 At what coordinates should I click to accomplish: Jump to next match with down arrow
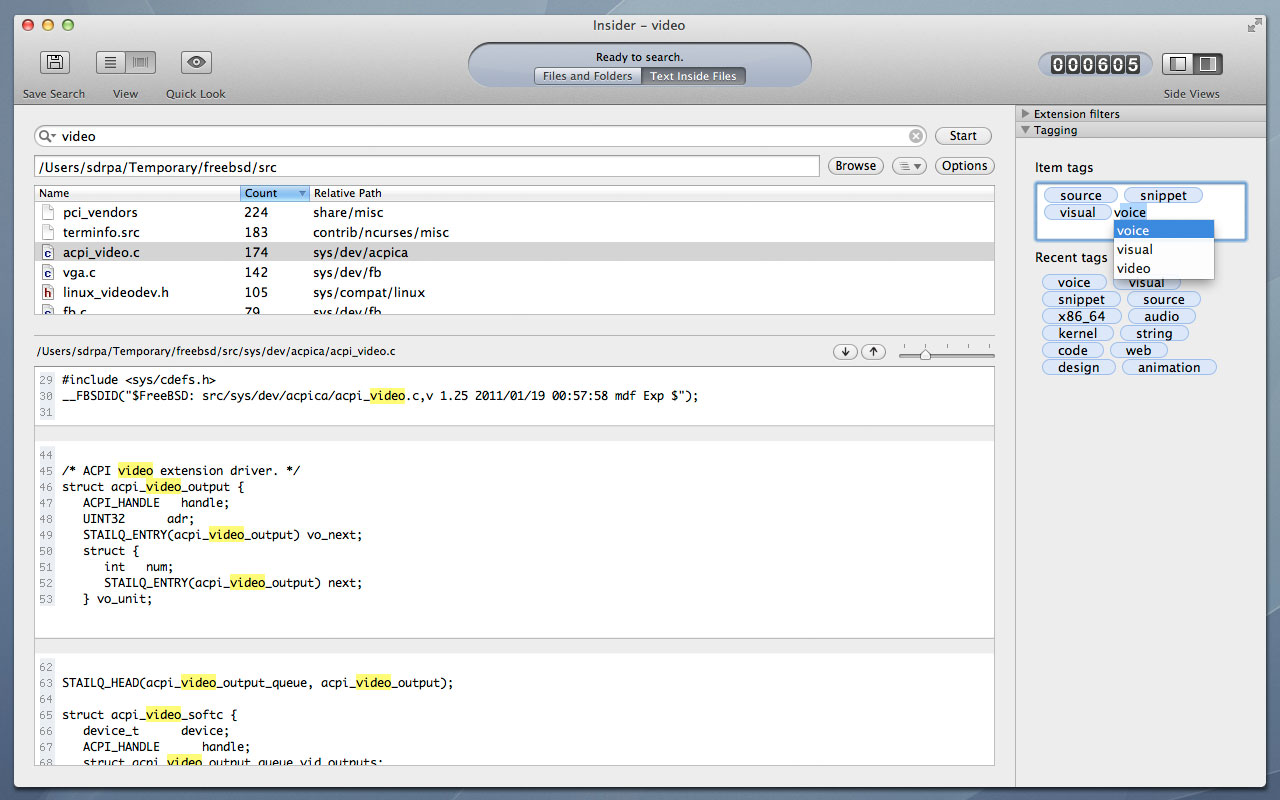845,351
